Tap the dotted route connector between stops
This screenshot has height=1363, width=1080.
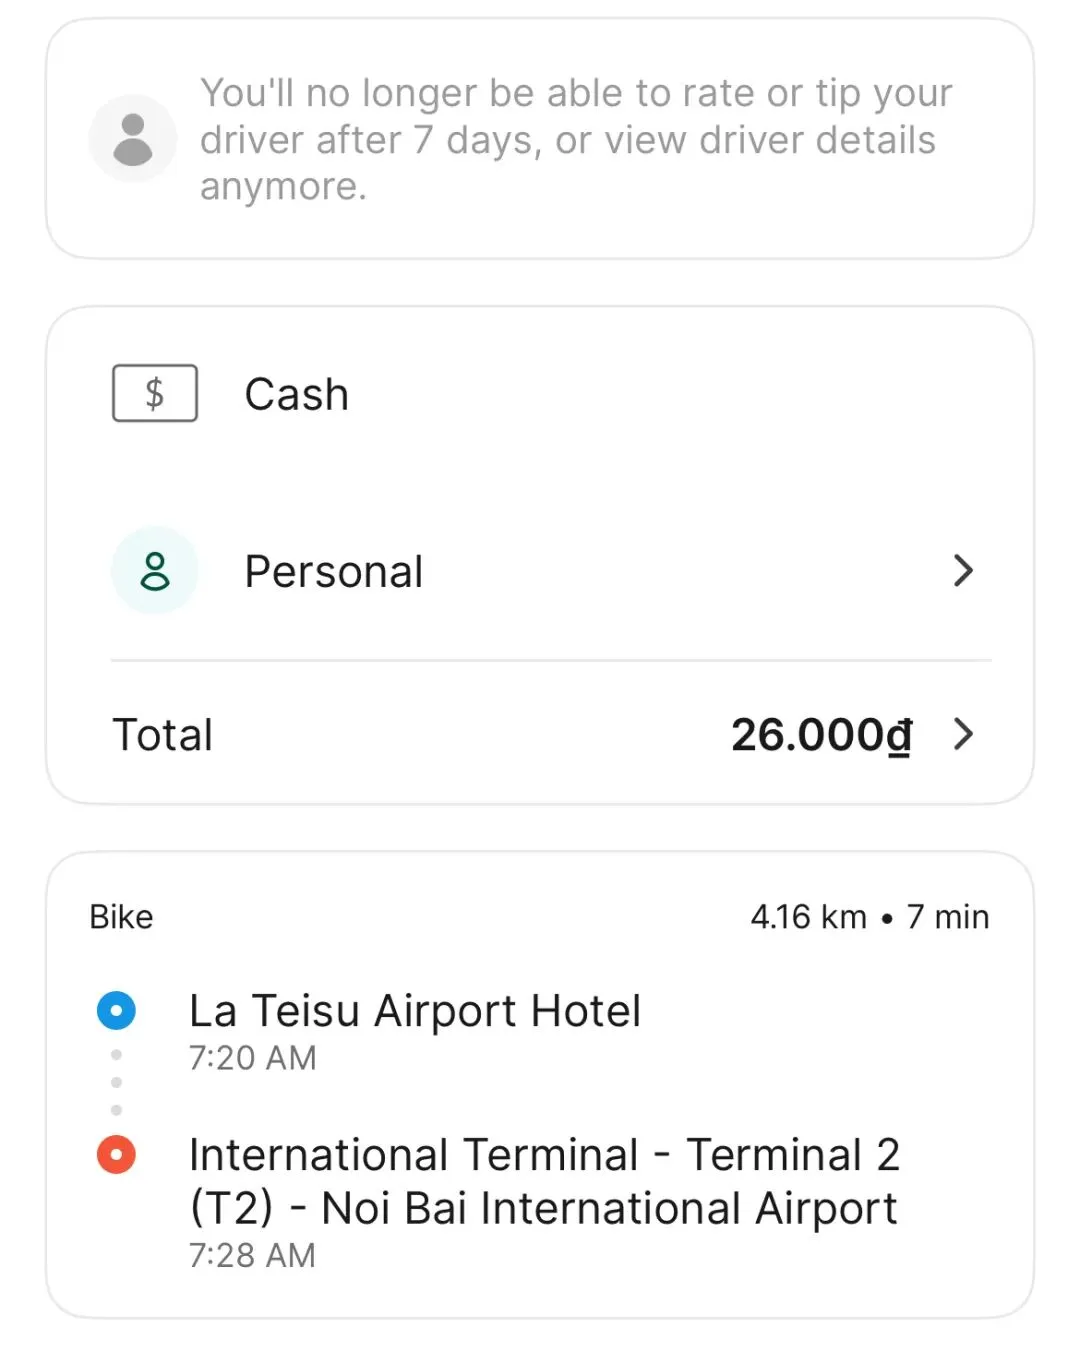[116, 1082]
